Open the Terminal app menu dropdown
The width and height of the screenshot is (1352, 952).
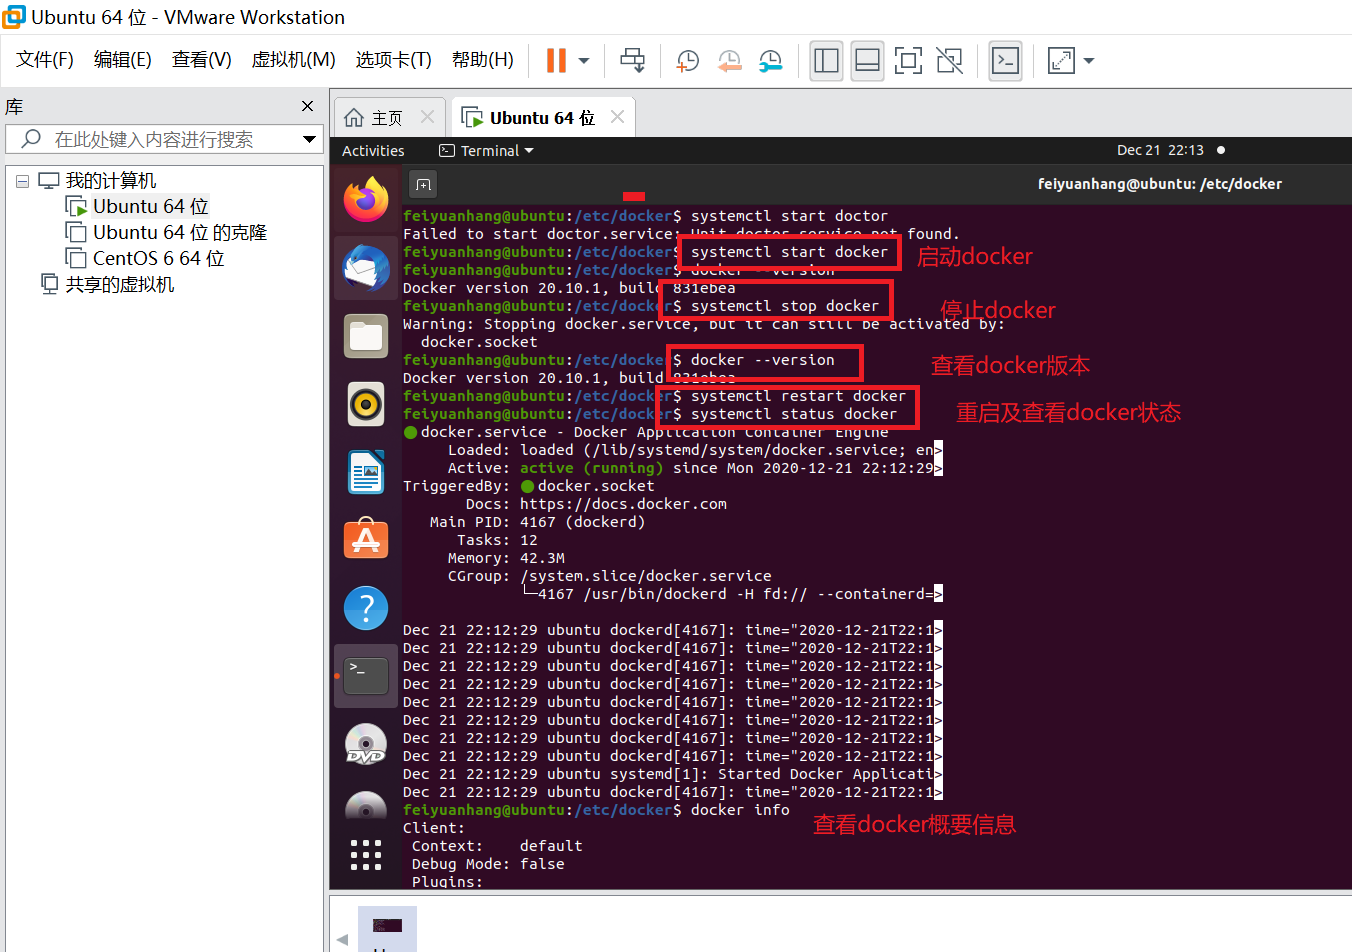click(487, 151)
